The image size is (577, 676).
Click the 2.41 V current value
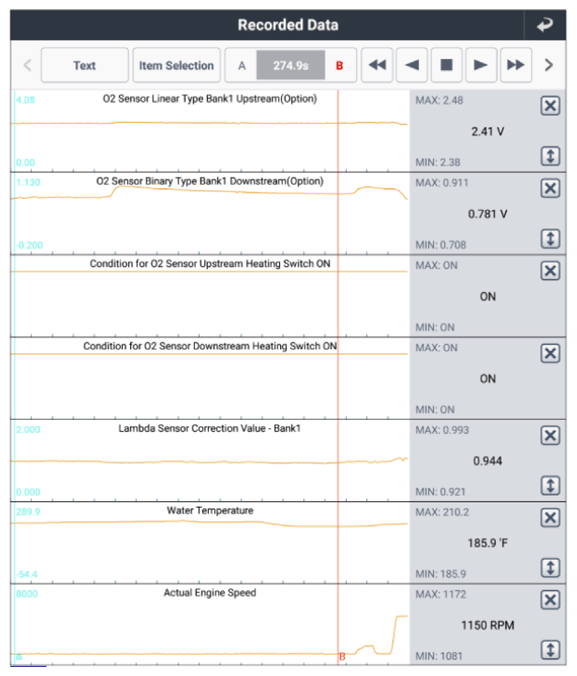point(488,131)
